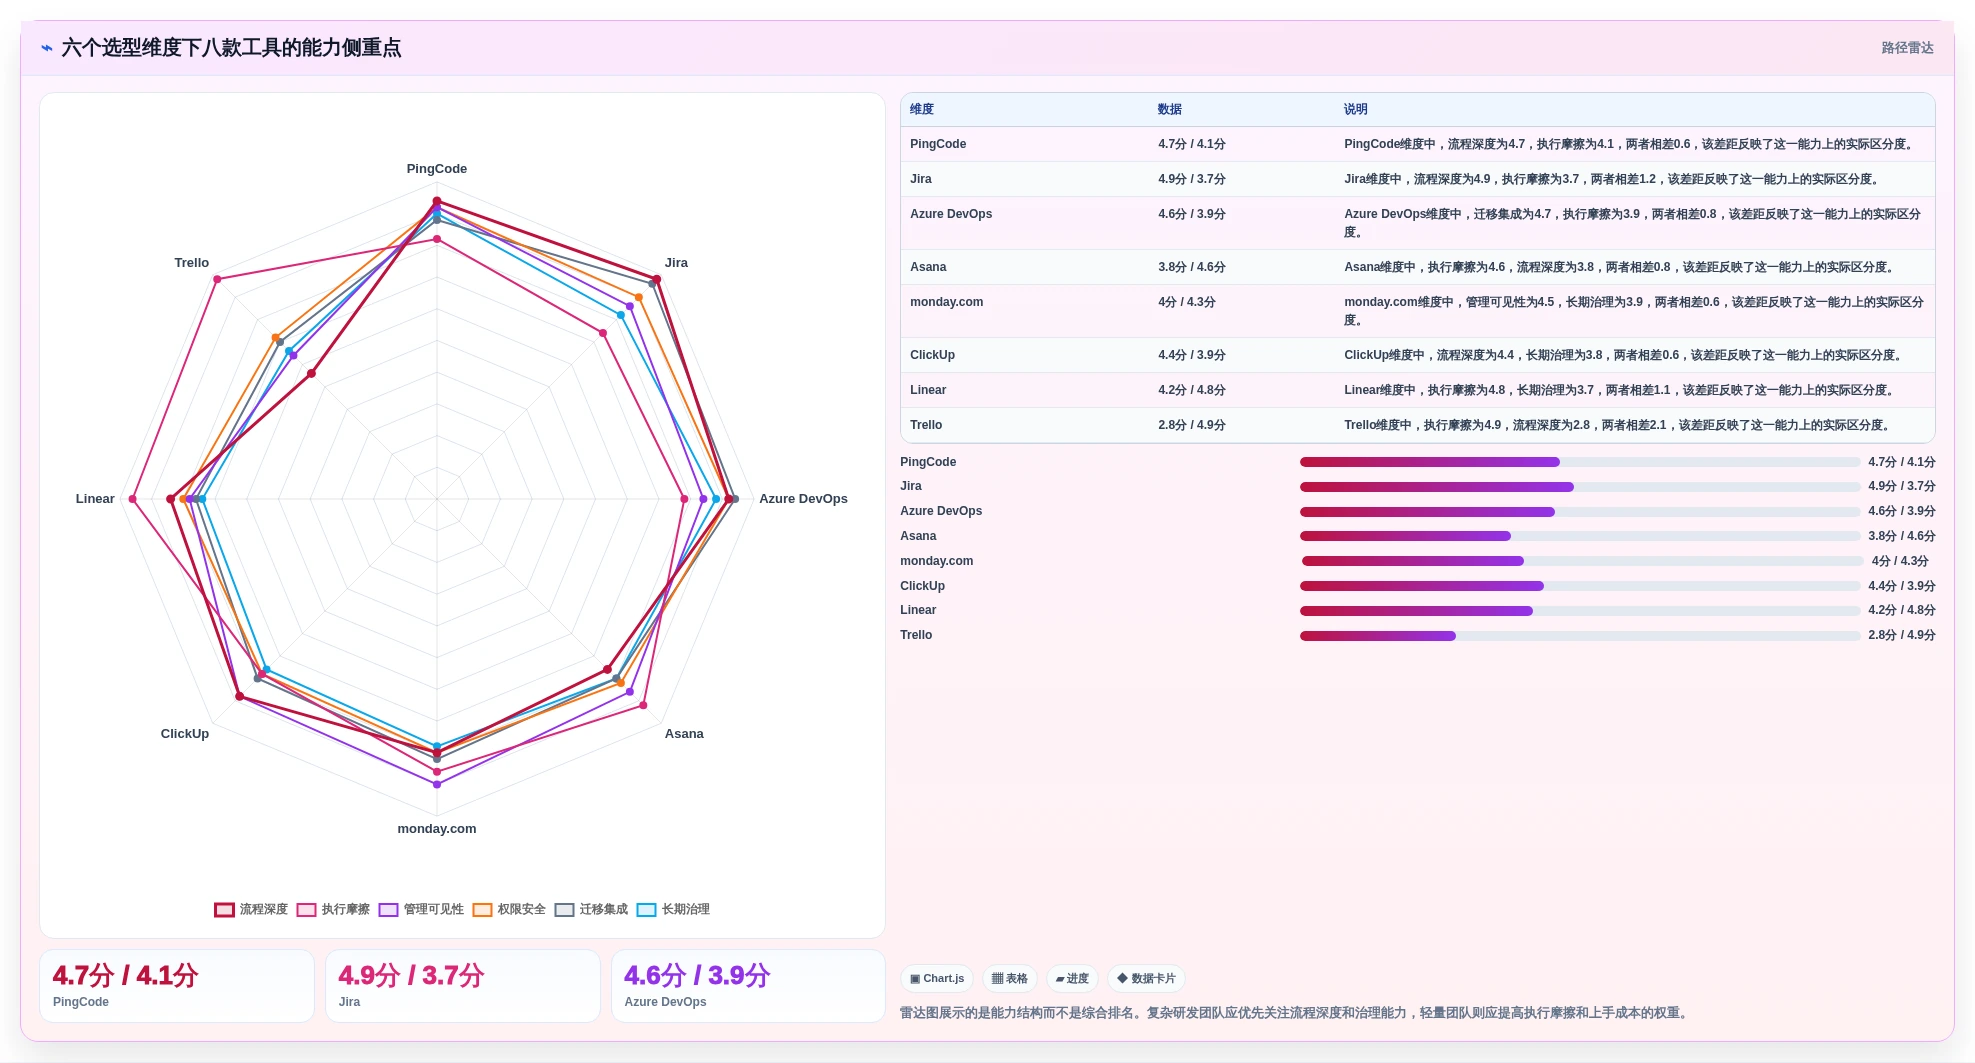
Task: Click the PingCode progress bar
Action: pyautogui.click(x=1580, y=462)
